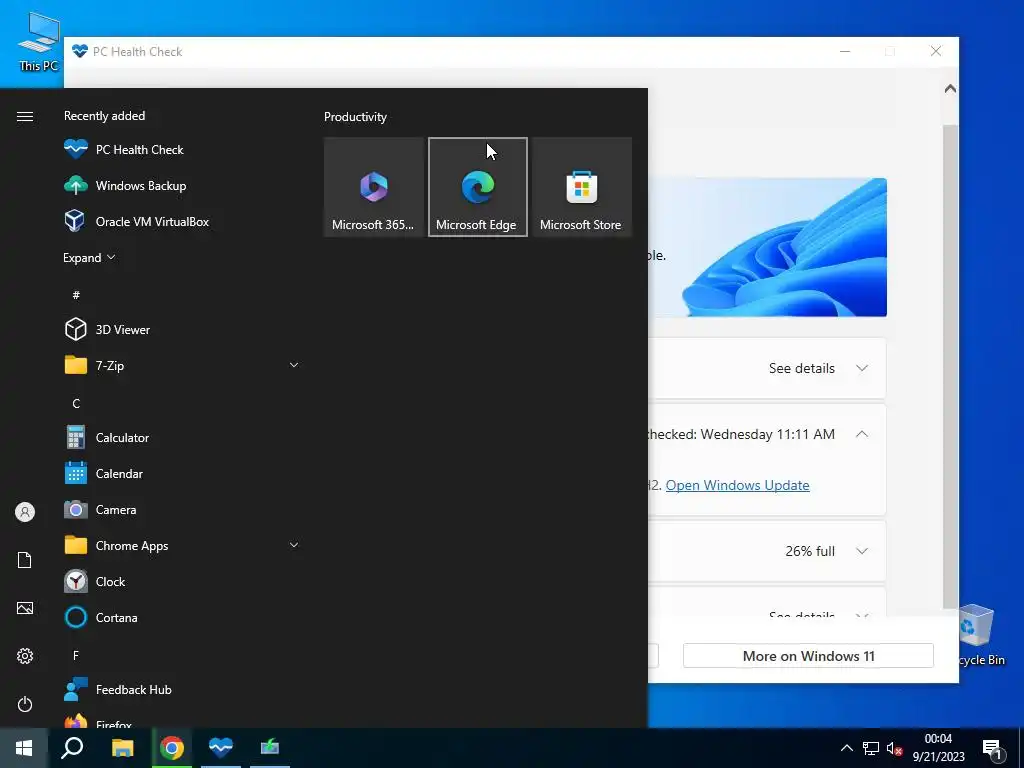Click the user account icon in Start
1024x768 pixels.
point(25,512)
